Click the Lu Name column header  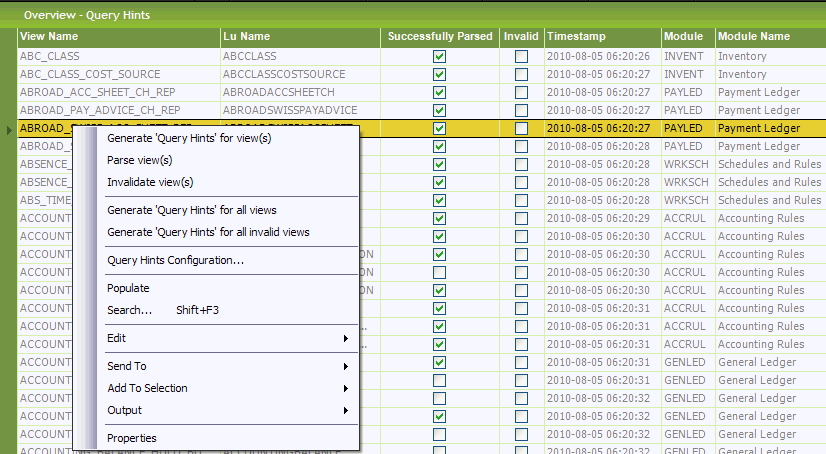point(301,36)
